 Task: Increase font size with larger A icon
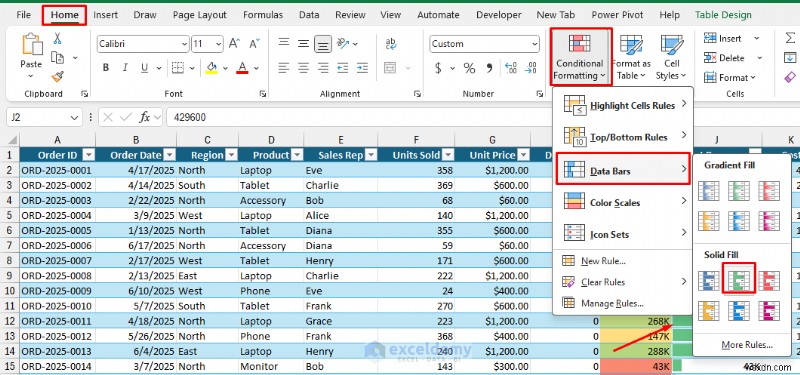(x=234, y=43)
